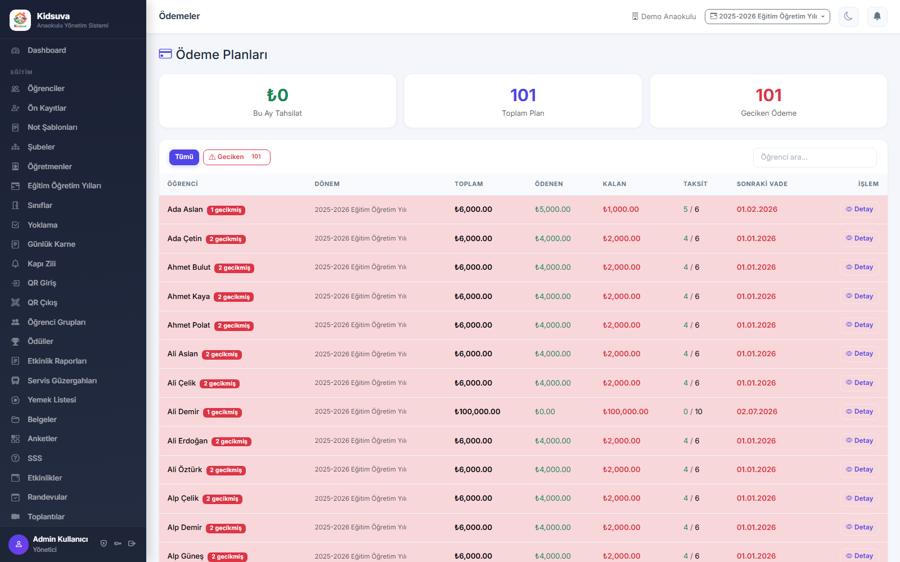Open notifications bell icon
Screen dimensions: 900x562
[x=876, y=17]
